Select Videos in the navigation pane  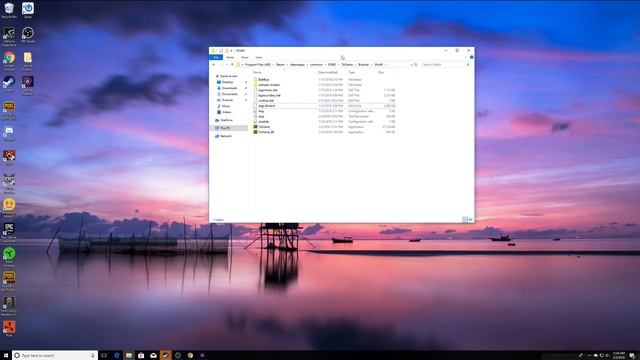click(x=226, y=112)
